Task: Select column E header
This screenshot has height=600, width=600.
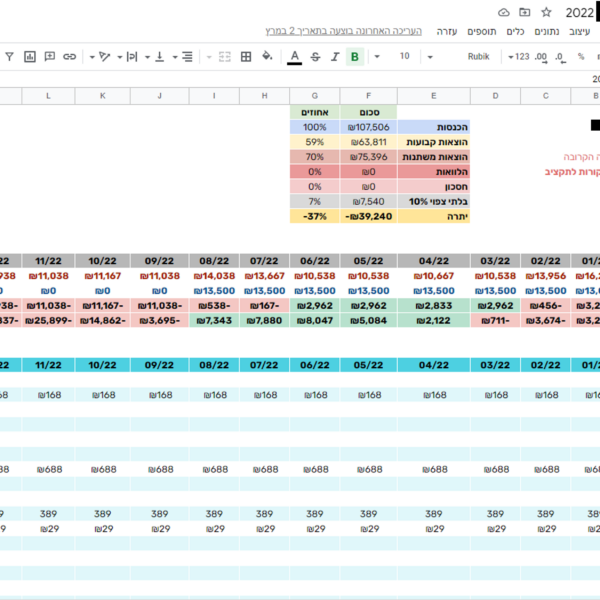Action: click(x=434, y=96)
